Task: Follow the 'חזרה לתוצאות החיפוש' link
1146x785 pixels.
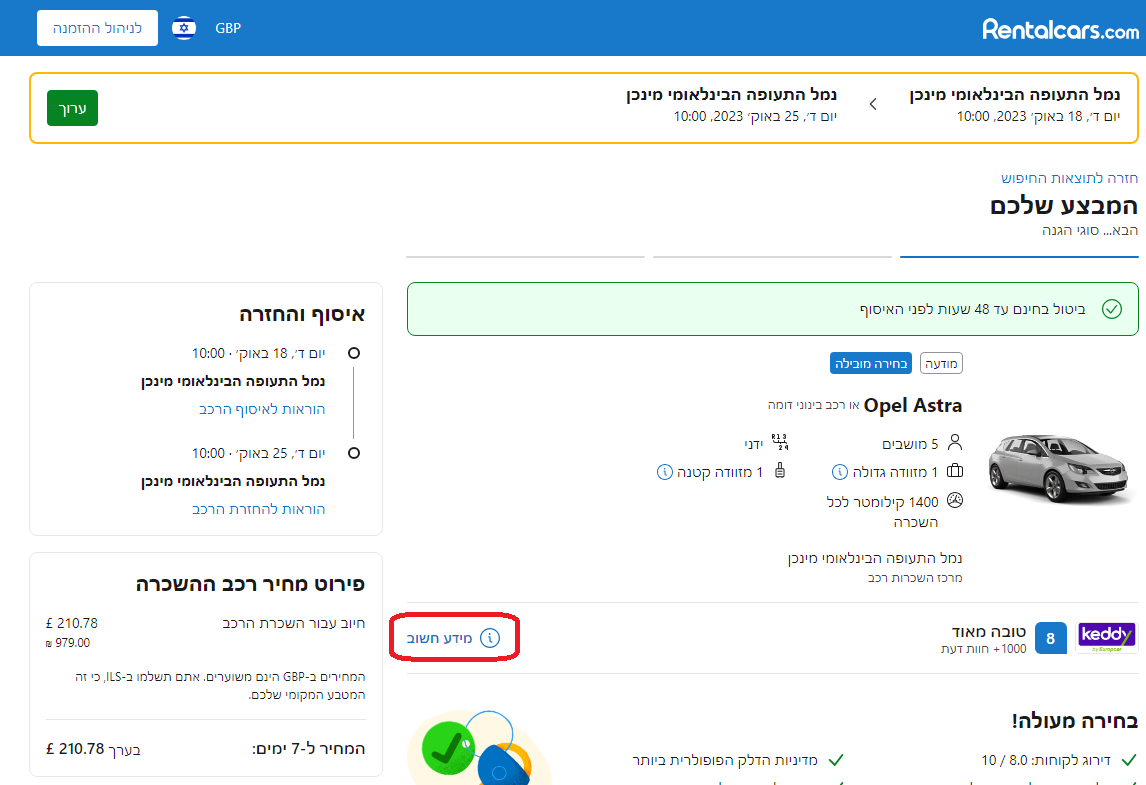Action: click(x=1069, y=178)
